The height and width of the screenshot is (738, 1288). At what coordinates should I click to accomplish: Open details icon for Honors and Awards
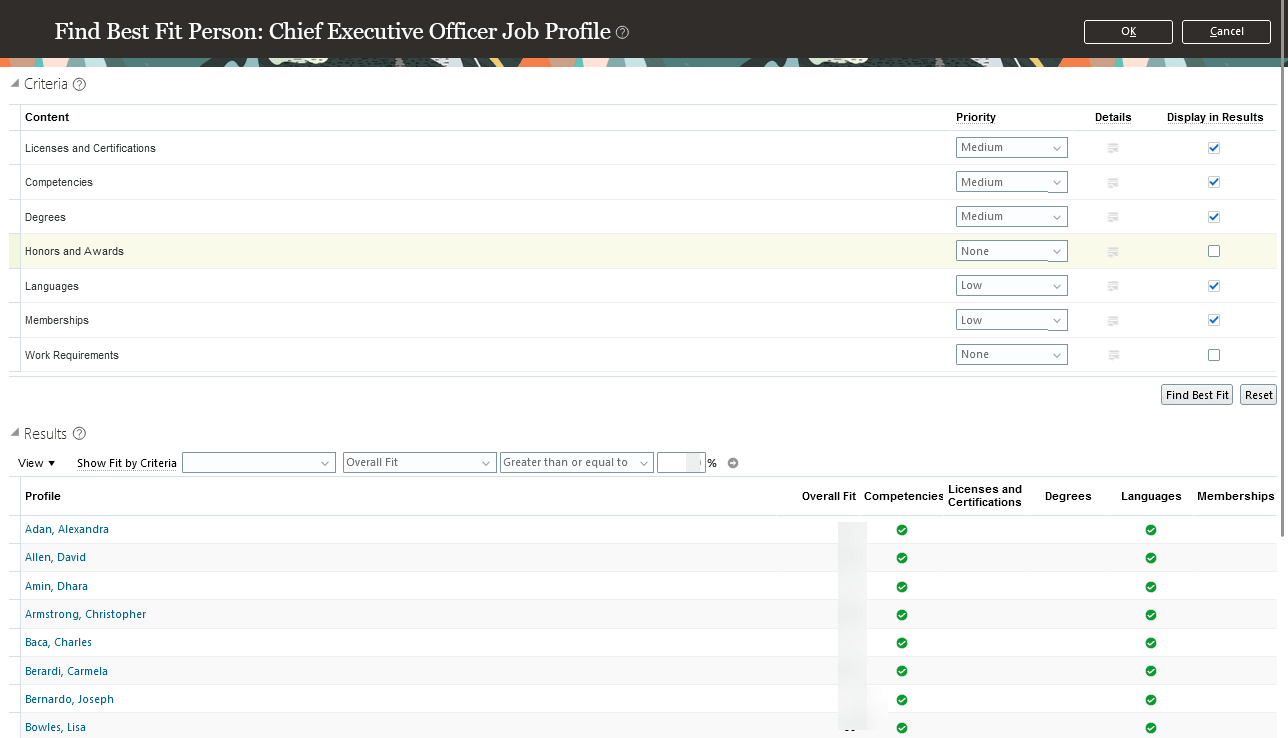[x=1113, y=252]
